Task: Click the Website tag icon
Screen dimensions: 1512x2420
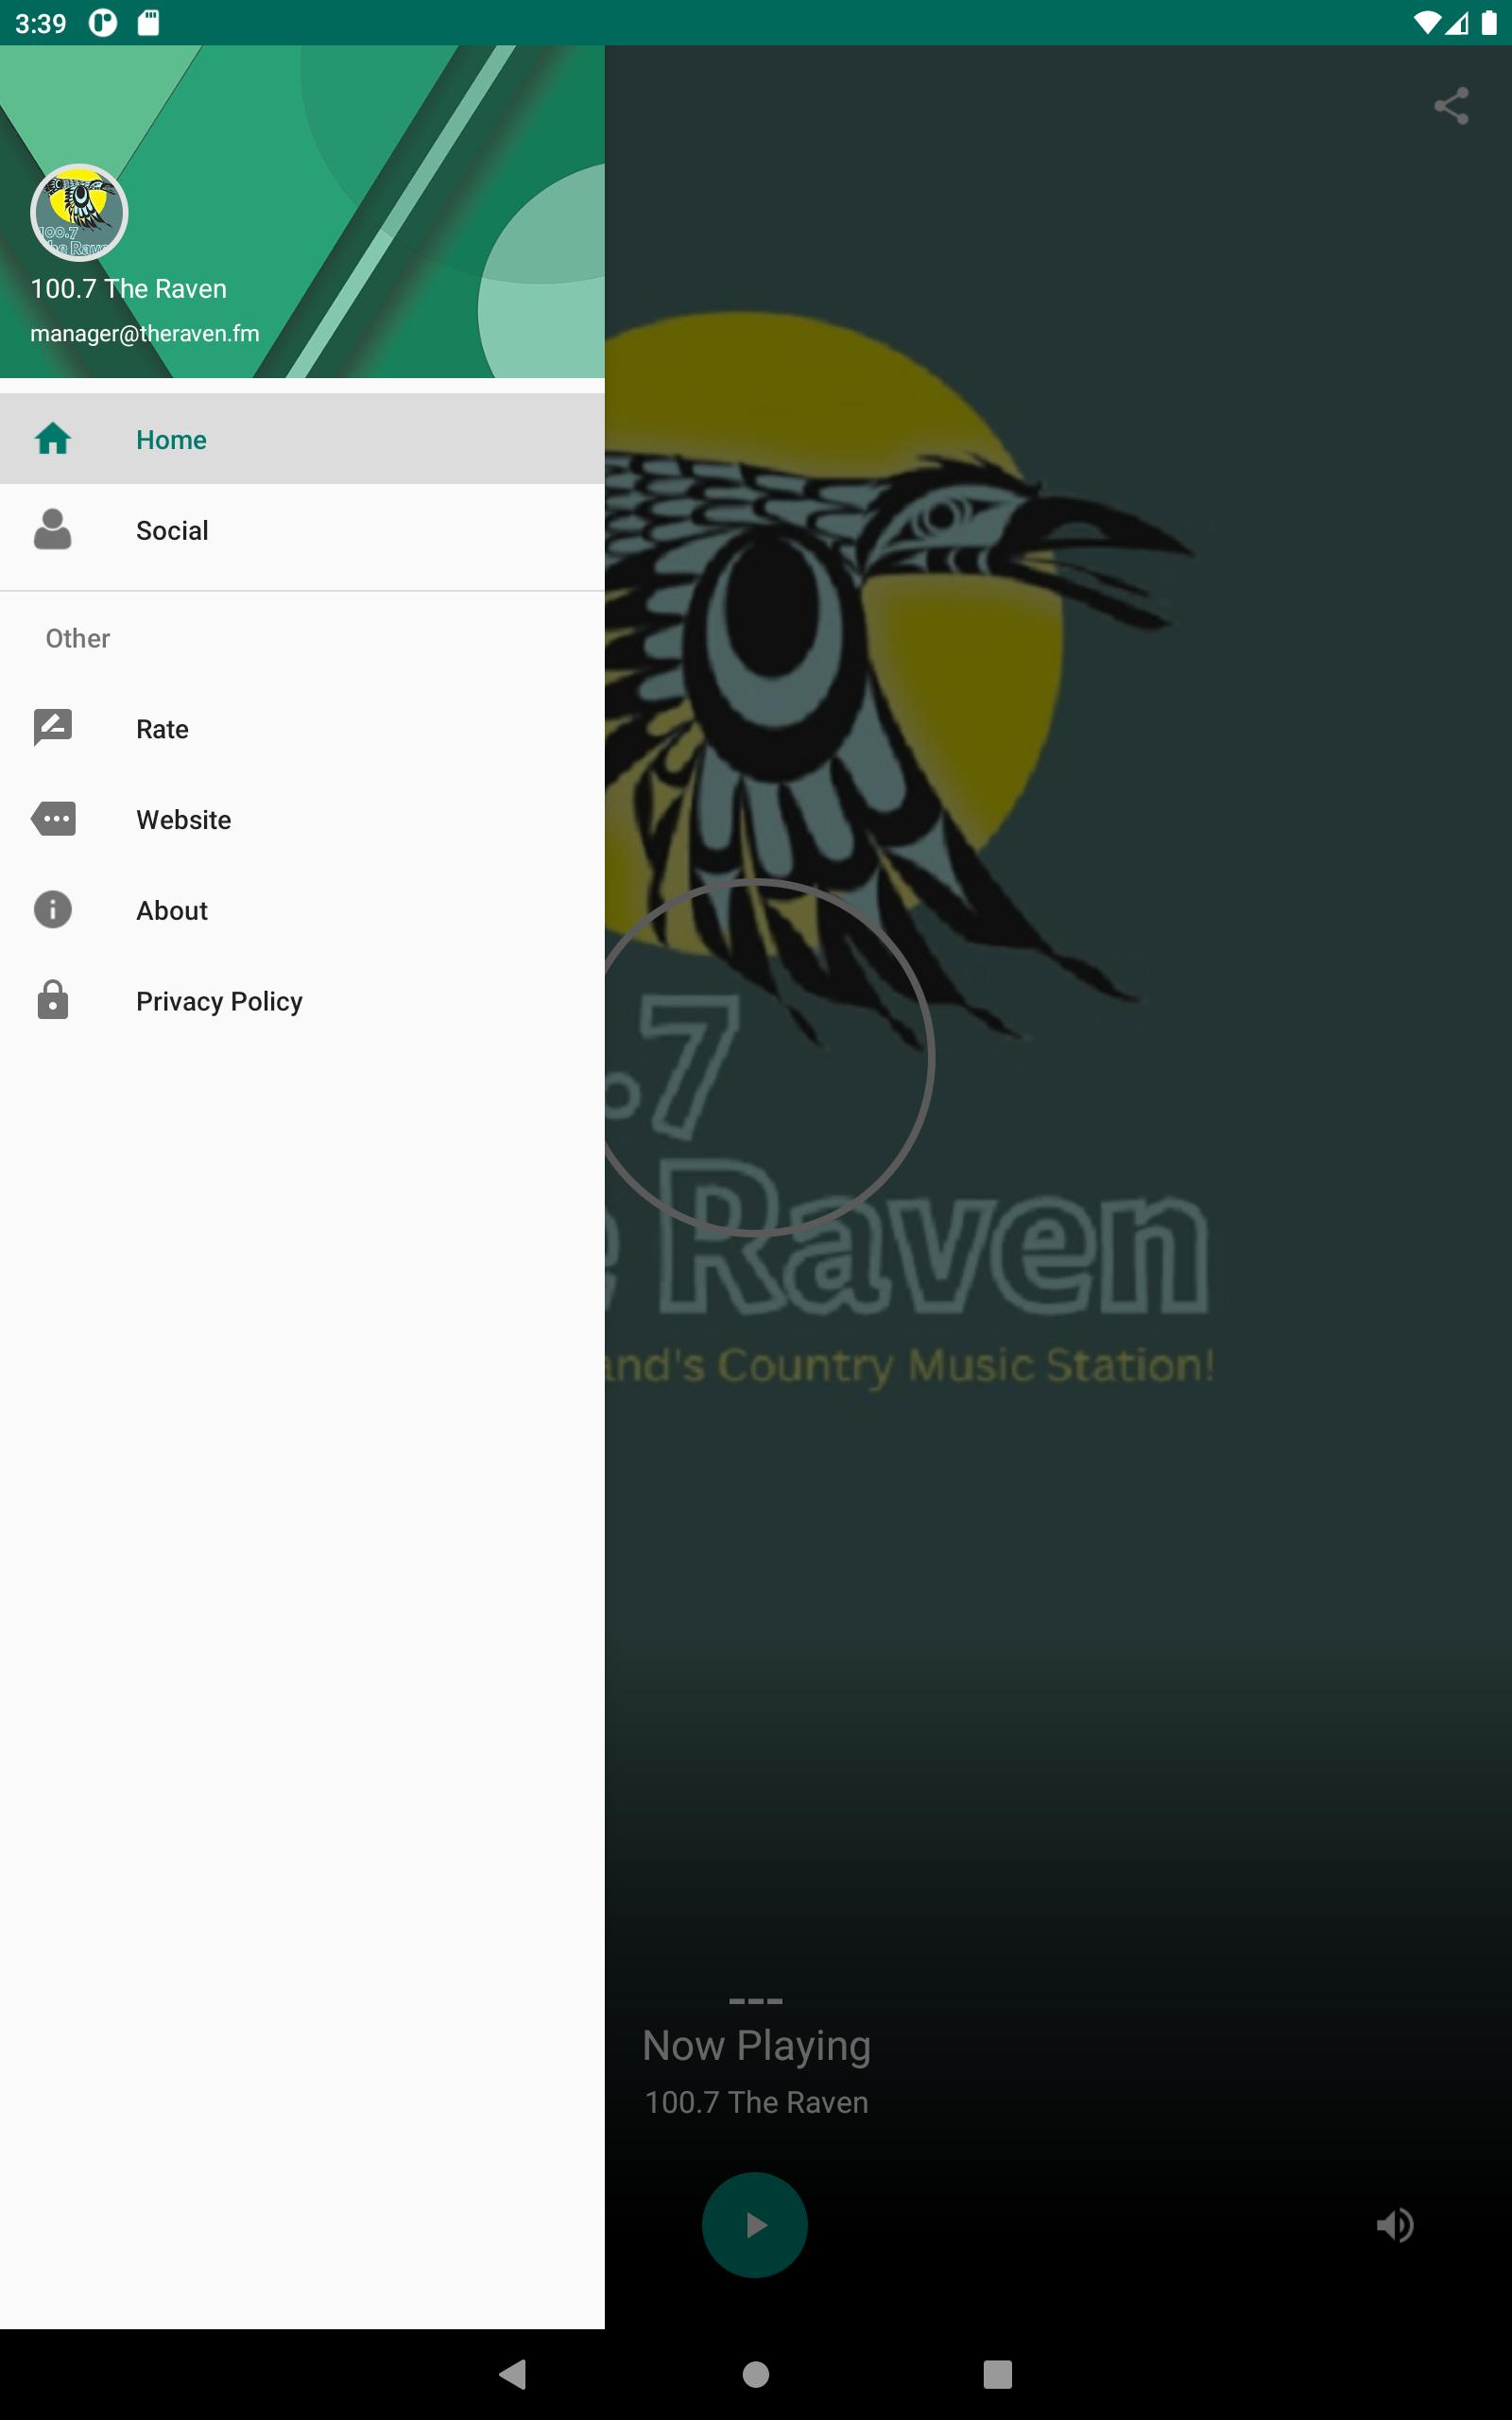Action: pos(53,819)
